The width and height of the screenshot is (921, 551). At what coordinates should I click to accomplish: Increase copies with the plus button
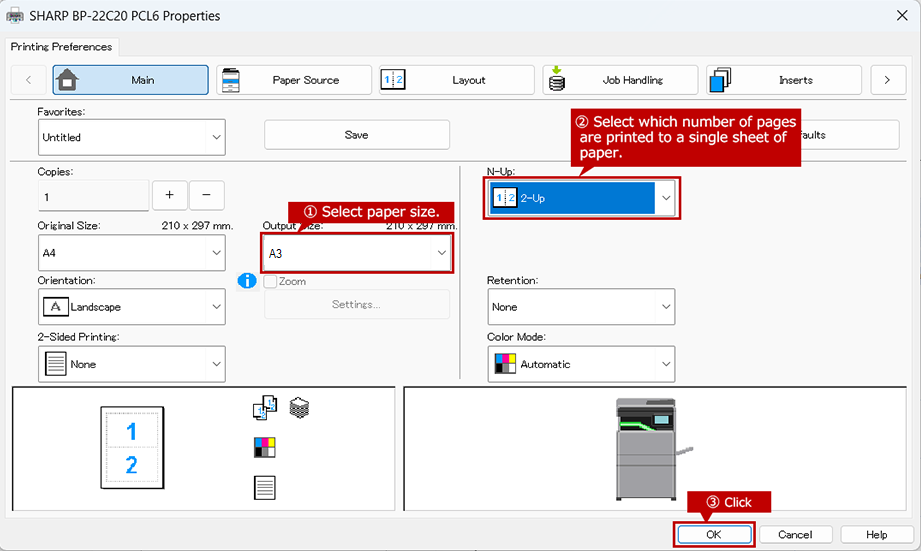point(170,195)
